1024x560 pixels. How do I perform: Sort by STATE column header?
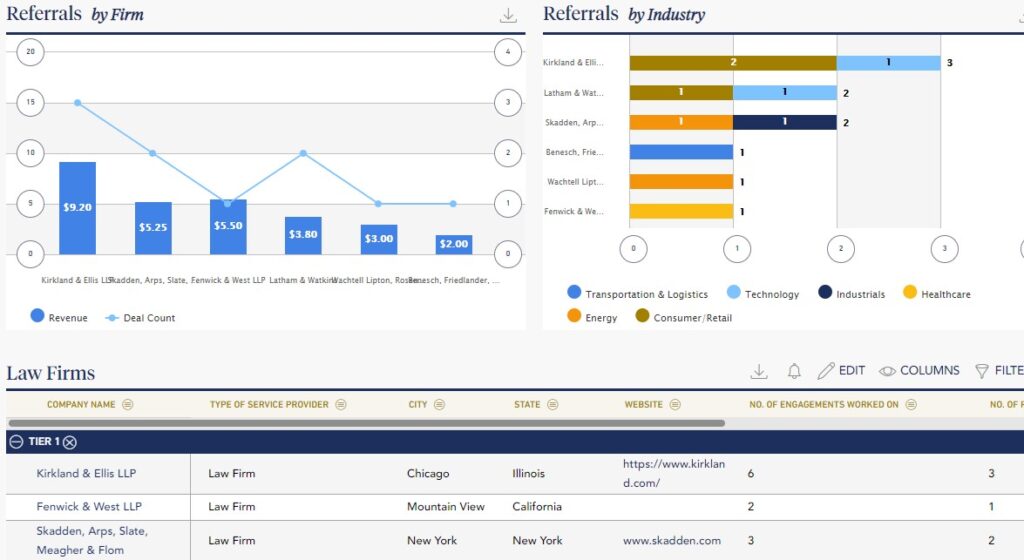(527, 405)
